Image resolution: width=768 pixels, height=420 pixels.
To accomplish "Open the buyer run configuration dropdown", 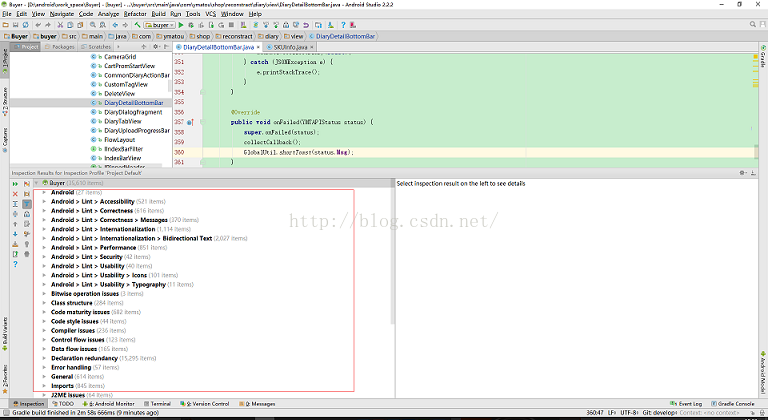I will (x=159, y=25).
